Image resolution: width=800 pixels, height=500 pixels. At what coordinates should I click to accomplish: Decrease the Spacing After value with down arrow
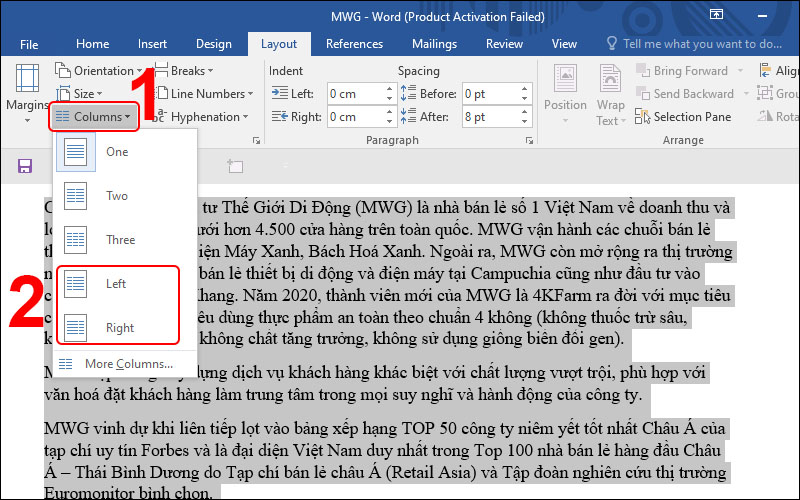[x=524, y=122]
